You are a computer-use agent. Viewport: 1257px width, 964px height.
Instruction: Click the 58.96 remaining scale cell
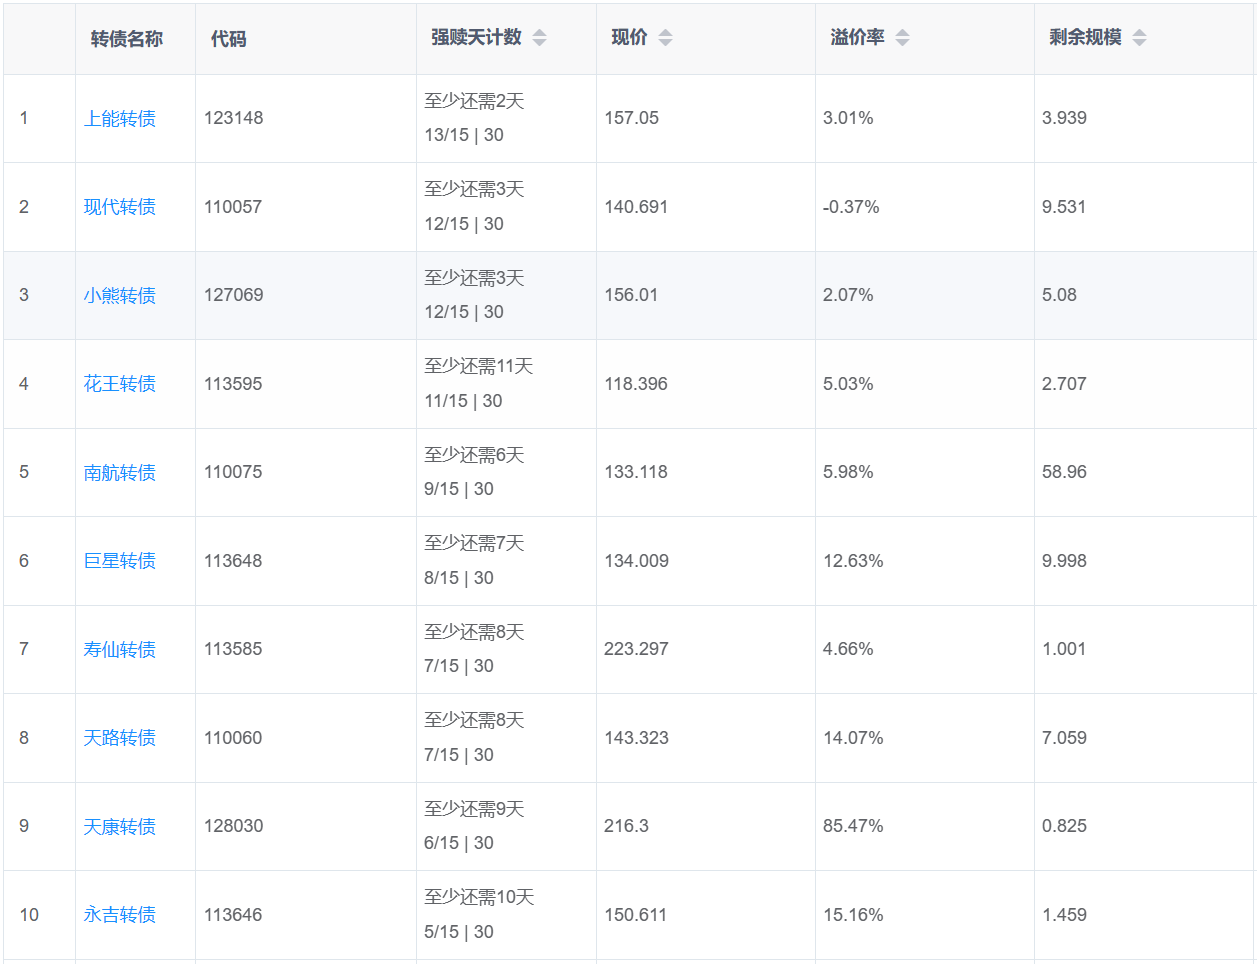tap(1064, 472)
